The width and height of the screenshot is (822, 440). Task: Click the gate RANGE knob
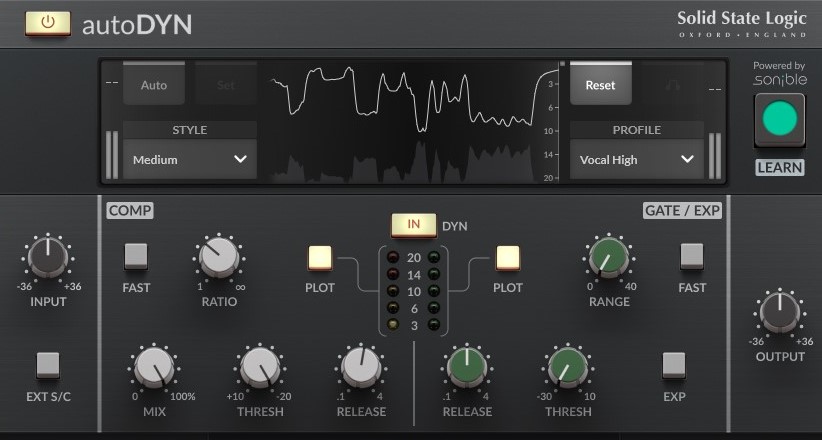point(609,258)
